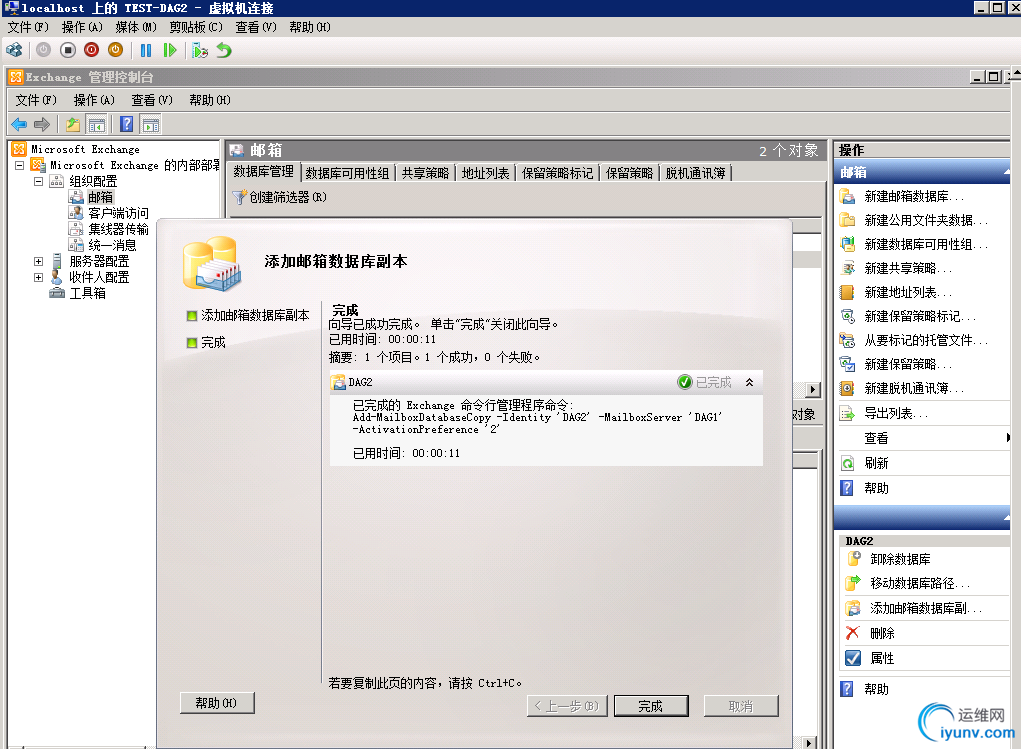1021x749 pixels.
Task: Select 集线器传输 tree item
Action: (x=118, y=229)
